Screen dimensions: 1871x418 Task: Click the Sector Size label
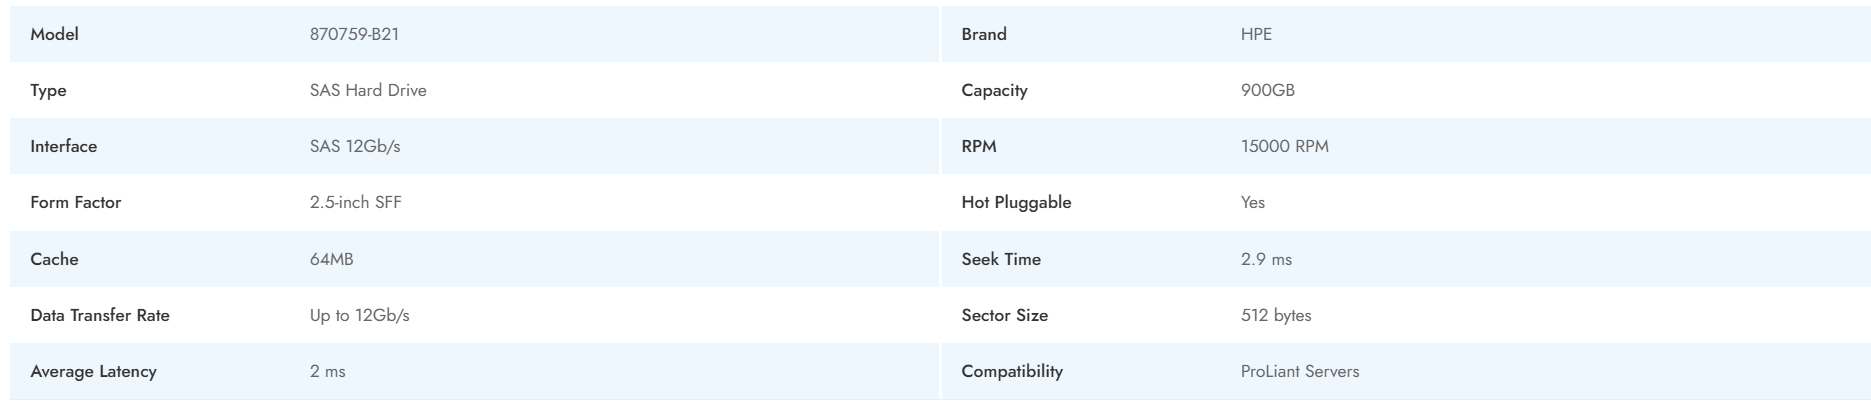[x=1004, y=315]
